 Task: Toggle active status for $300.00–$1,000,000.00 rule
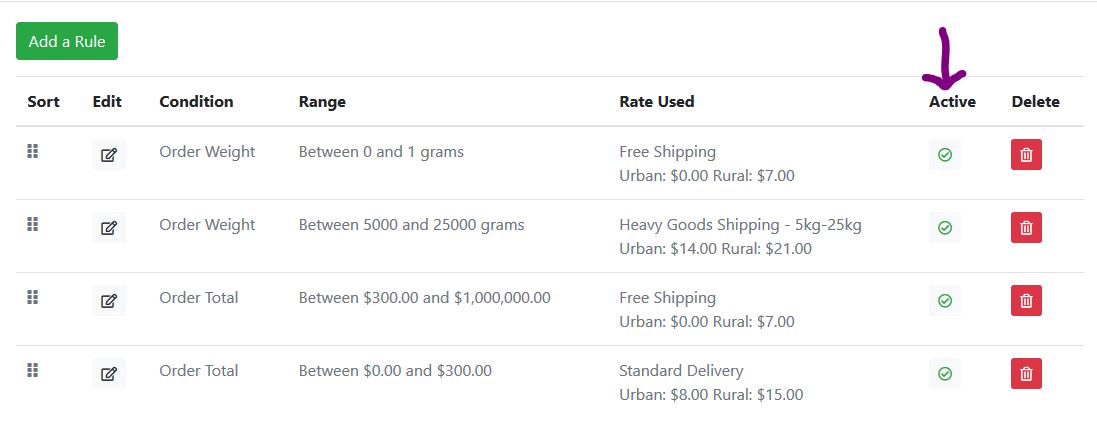pyautogui.click(x=945, y=301)
